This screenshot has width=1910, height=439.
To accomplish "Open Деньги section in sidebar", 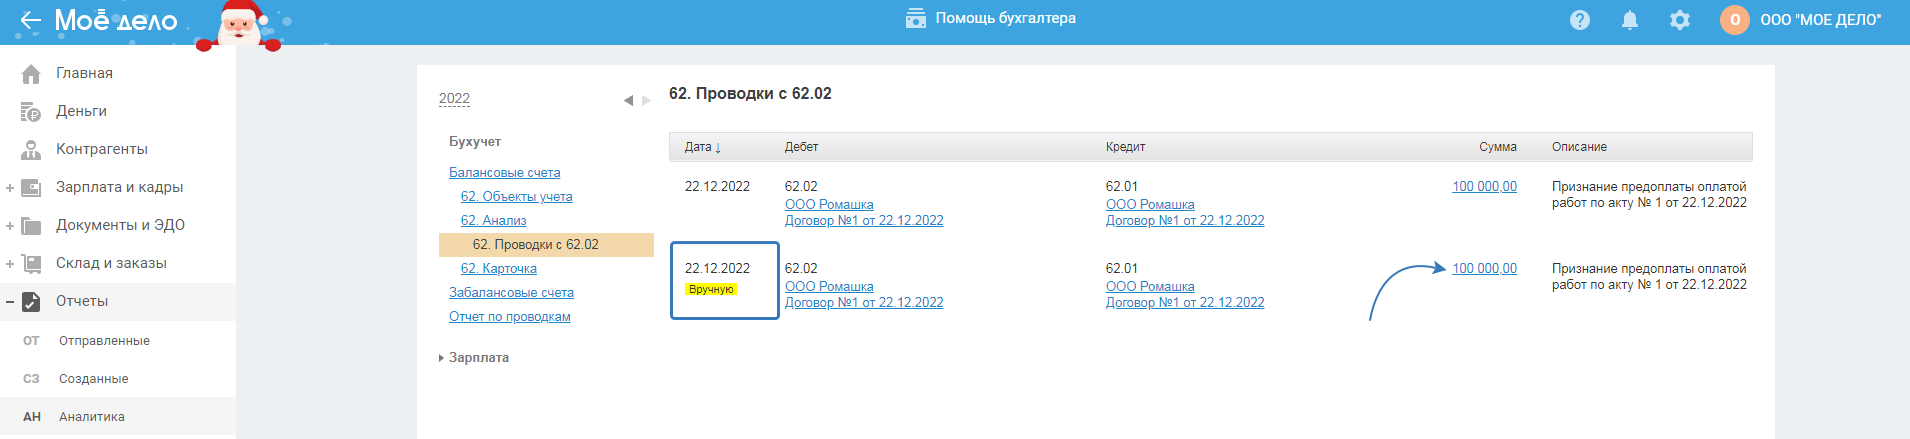I will pyautogui.click(x=81, y=111).
